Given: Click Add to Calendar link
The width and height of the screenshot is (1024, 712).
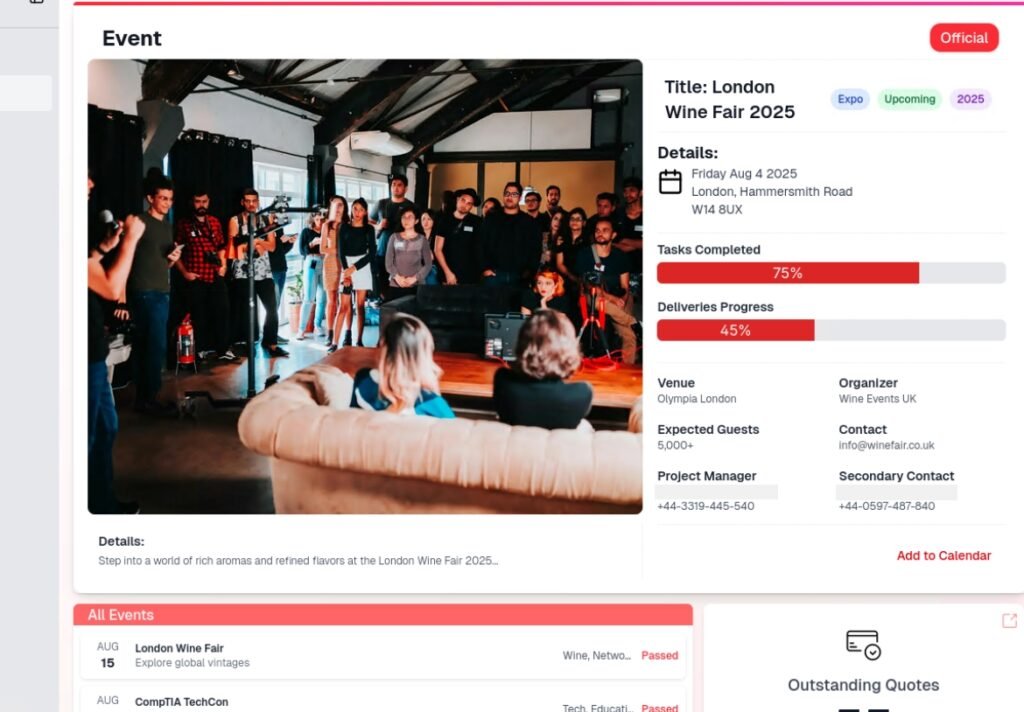Looking at the screenshot, I should point(943,556).
